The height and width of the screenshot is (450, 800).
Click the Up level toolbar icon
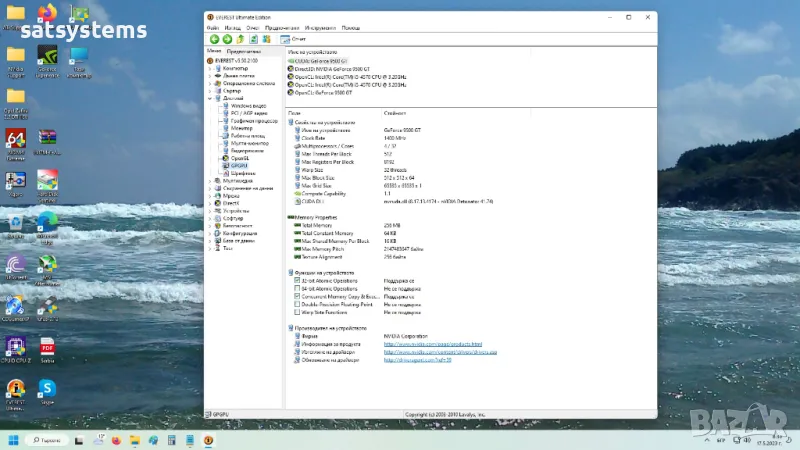click(x=240, y=39)
